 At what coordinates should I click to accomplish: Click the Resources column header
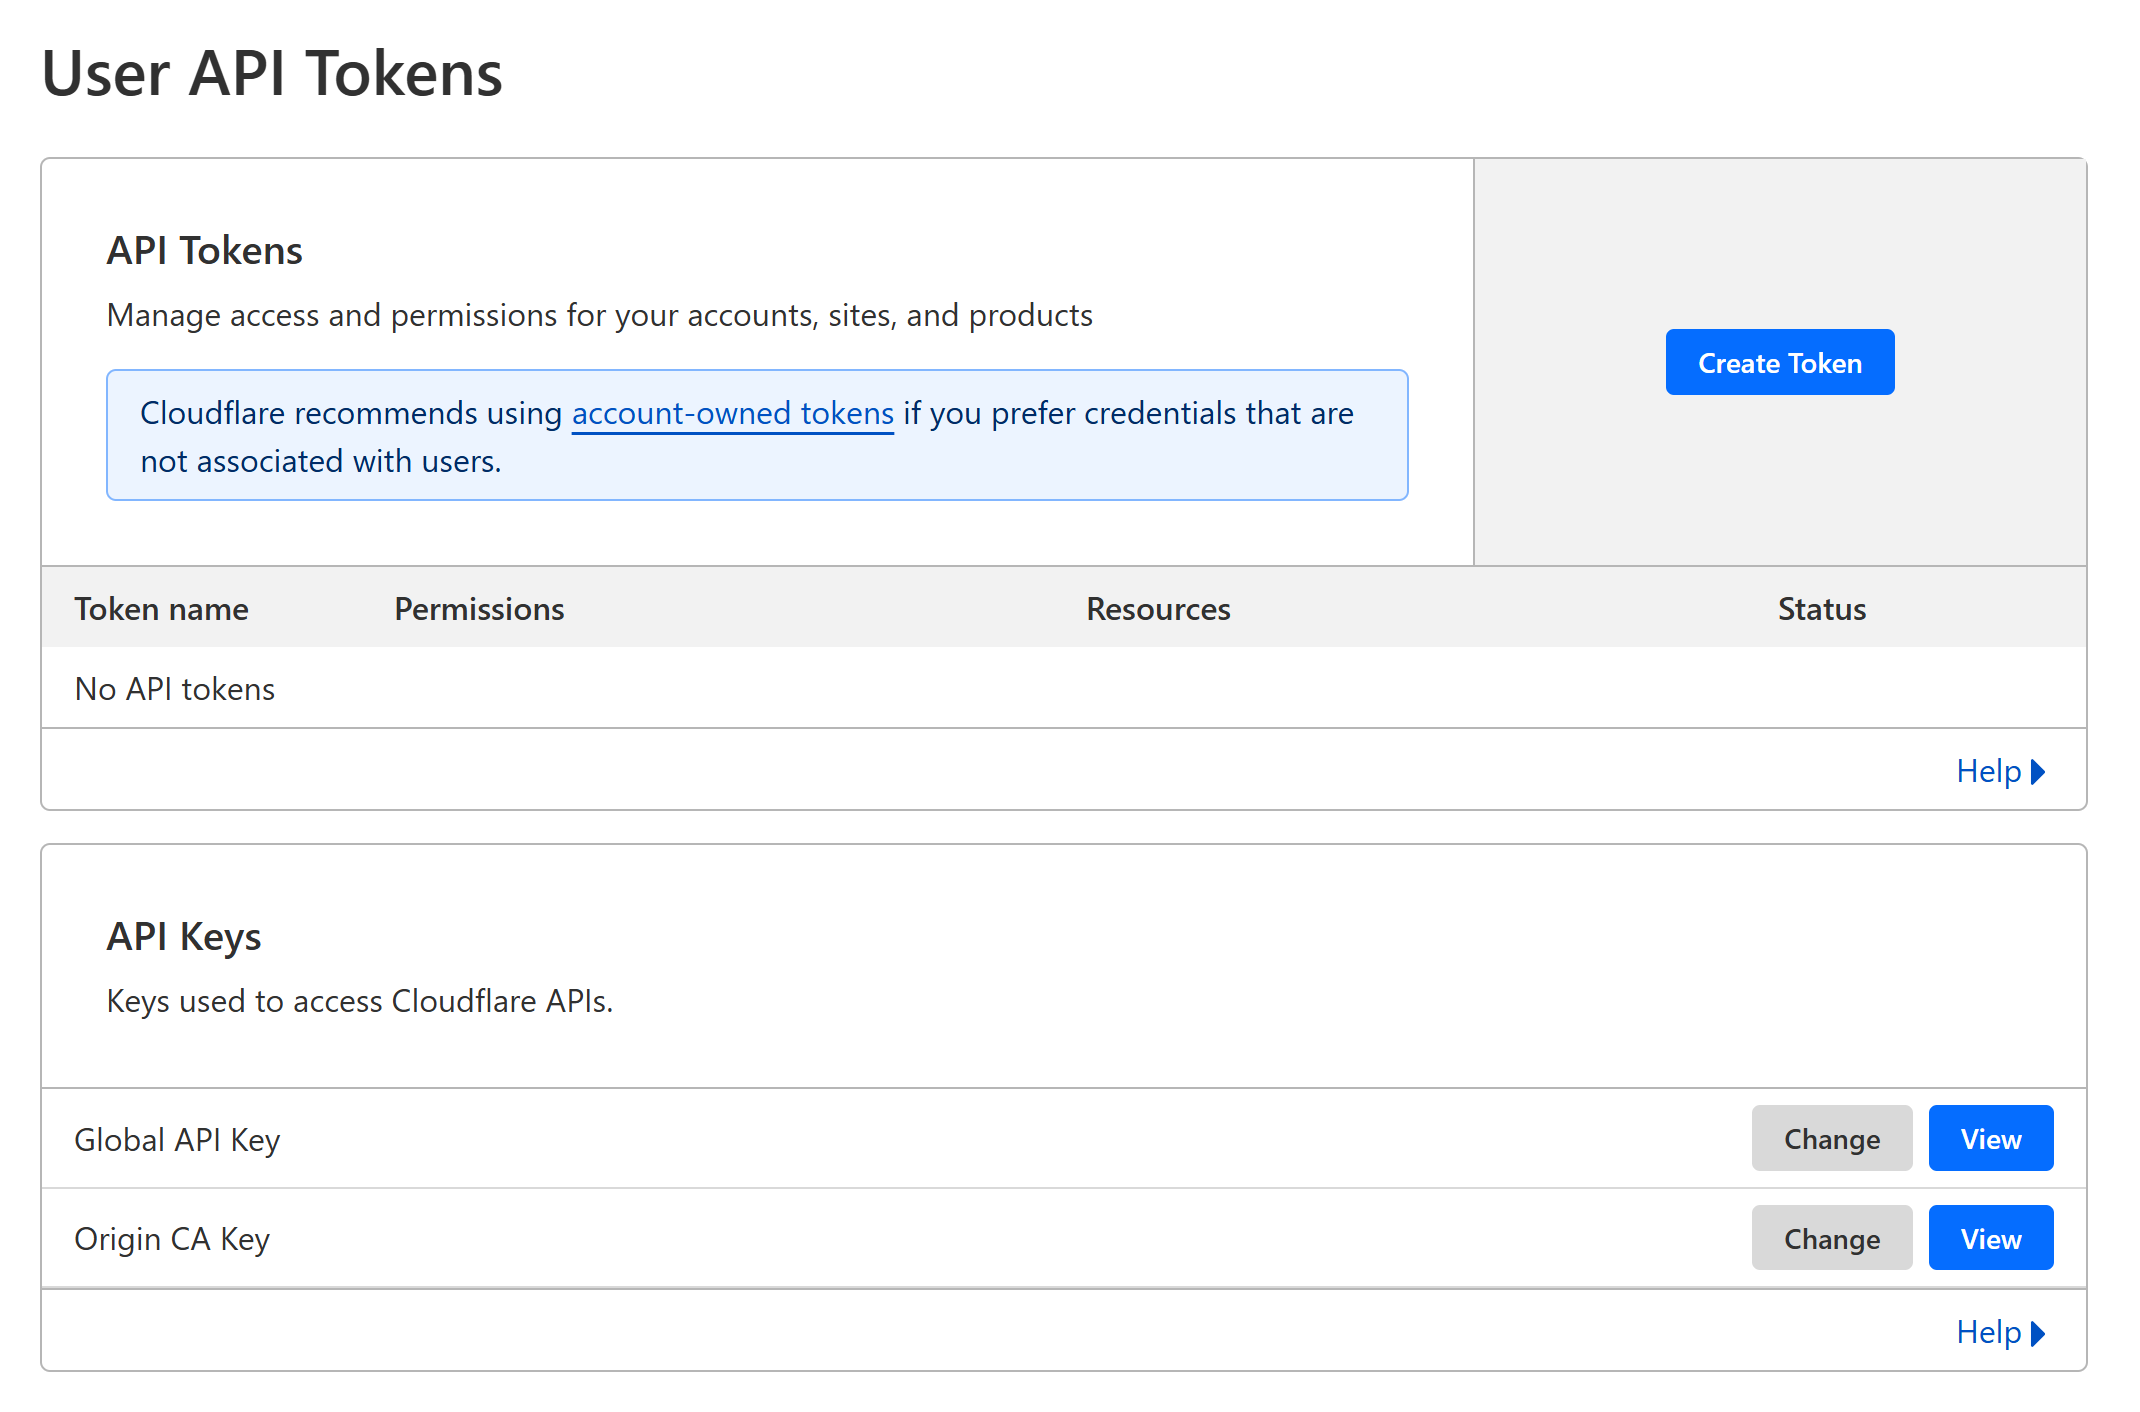click(1158, 609)
